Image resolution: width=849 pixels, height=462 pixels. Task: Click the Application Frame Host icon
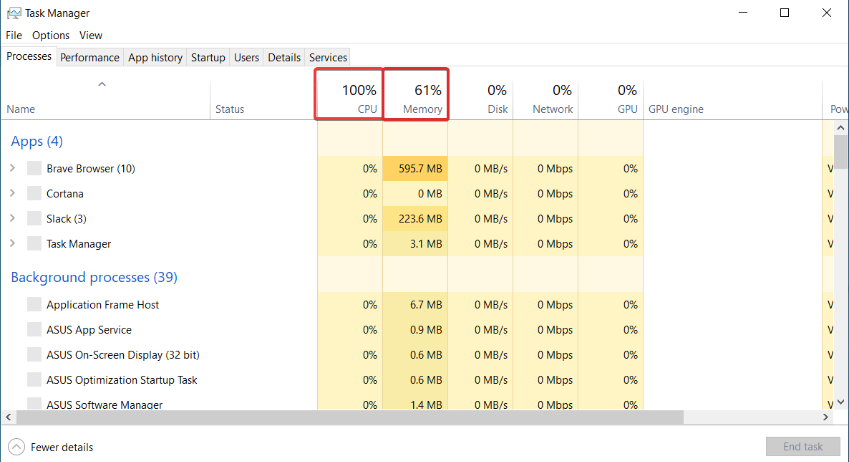tap(35, 305)
